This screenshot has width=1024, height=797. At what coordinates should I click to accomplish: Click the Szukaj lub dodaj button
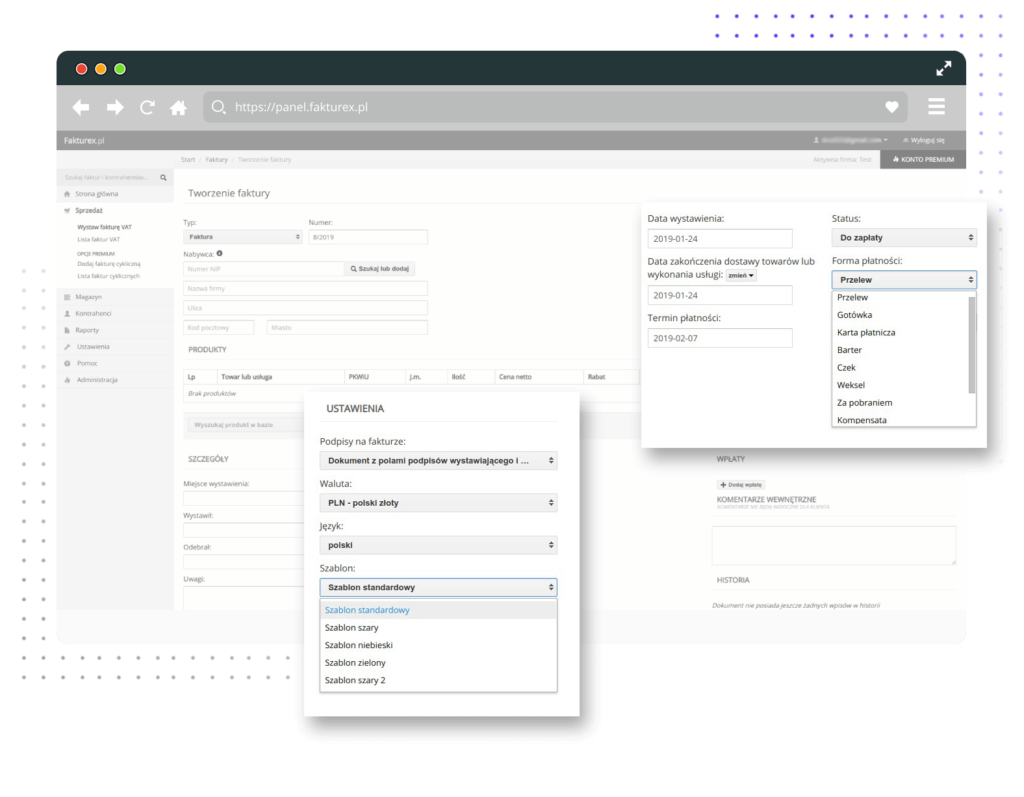point(379,269)
